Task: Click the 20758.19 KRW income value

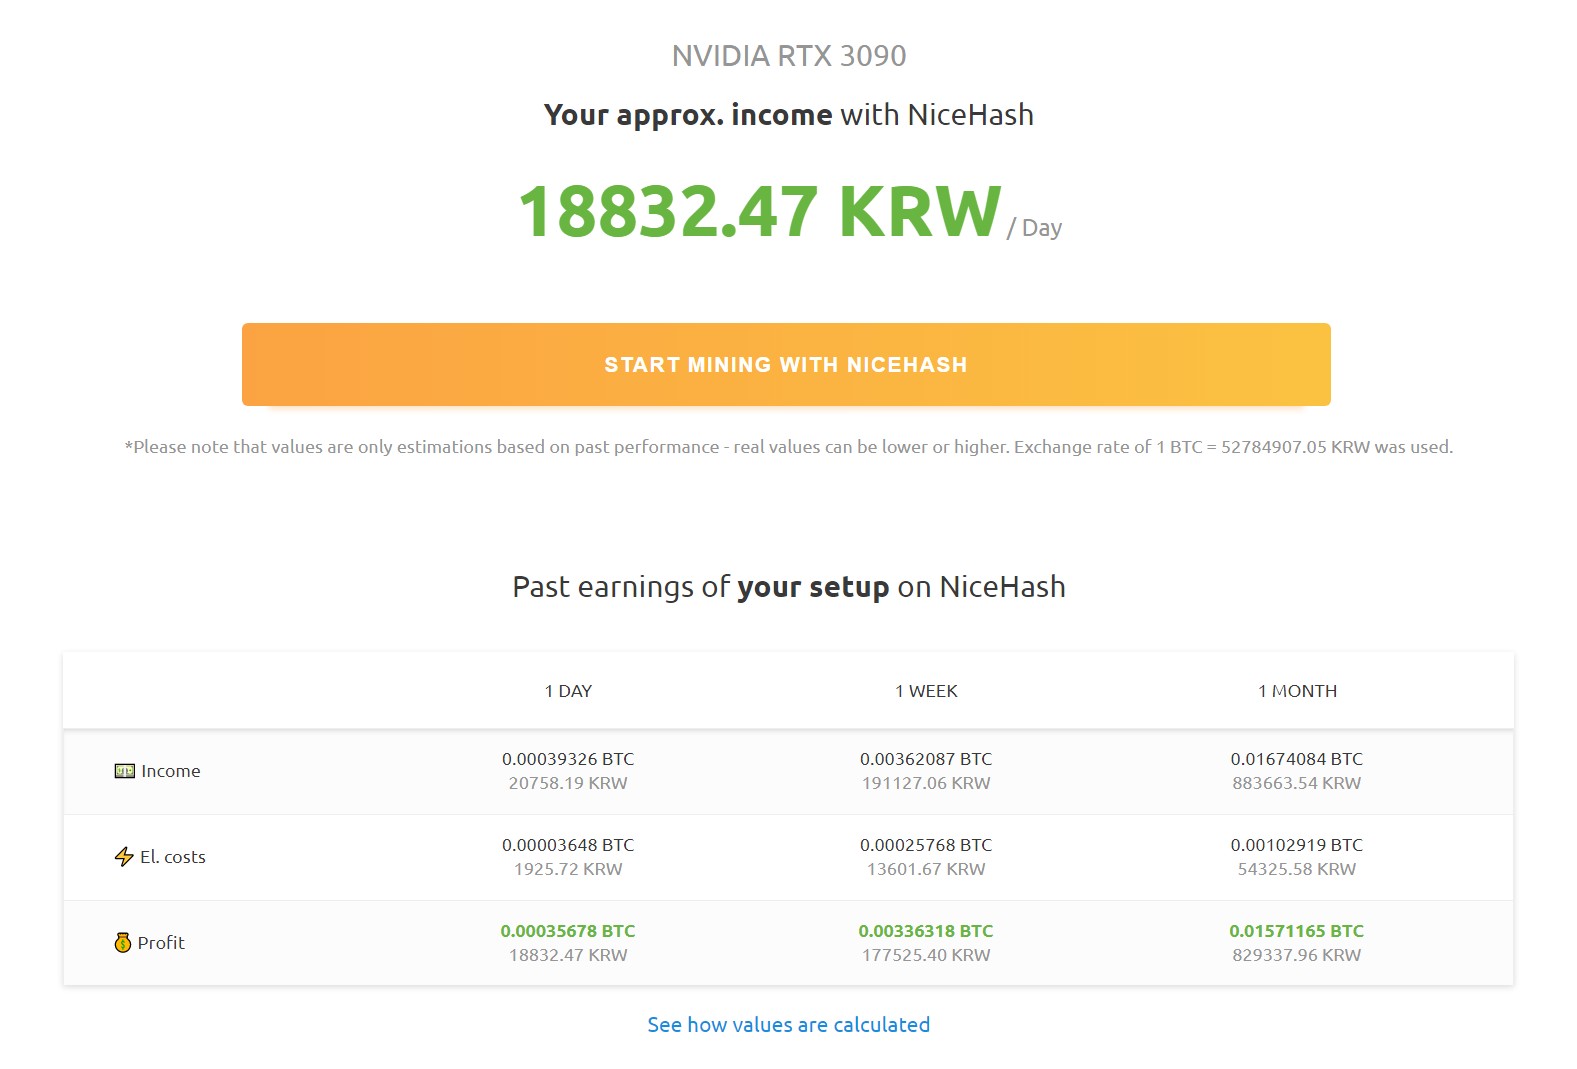Action: point(568,783)
